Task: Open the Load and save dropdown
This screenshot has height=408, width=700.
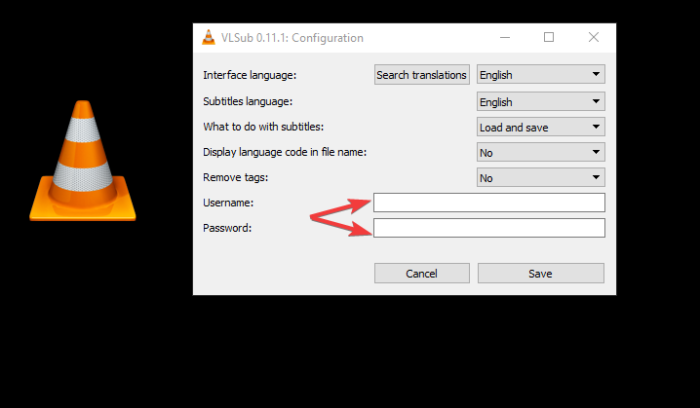Action: coord(541,127)
